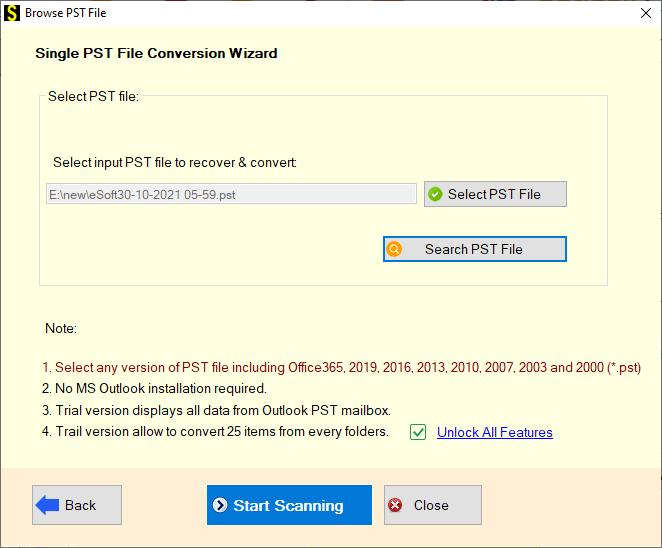Click the PST file path input field
662x548 pixels.
point(231,194)
